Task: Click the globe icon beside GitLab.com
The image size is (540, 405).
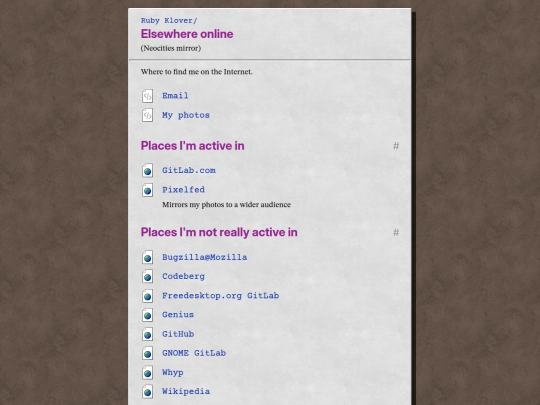Action: coord(147,170)
